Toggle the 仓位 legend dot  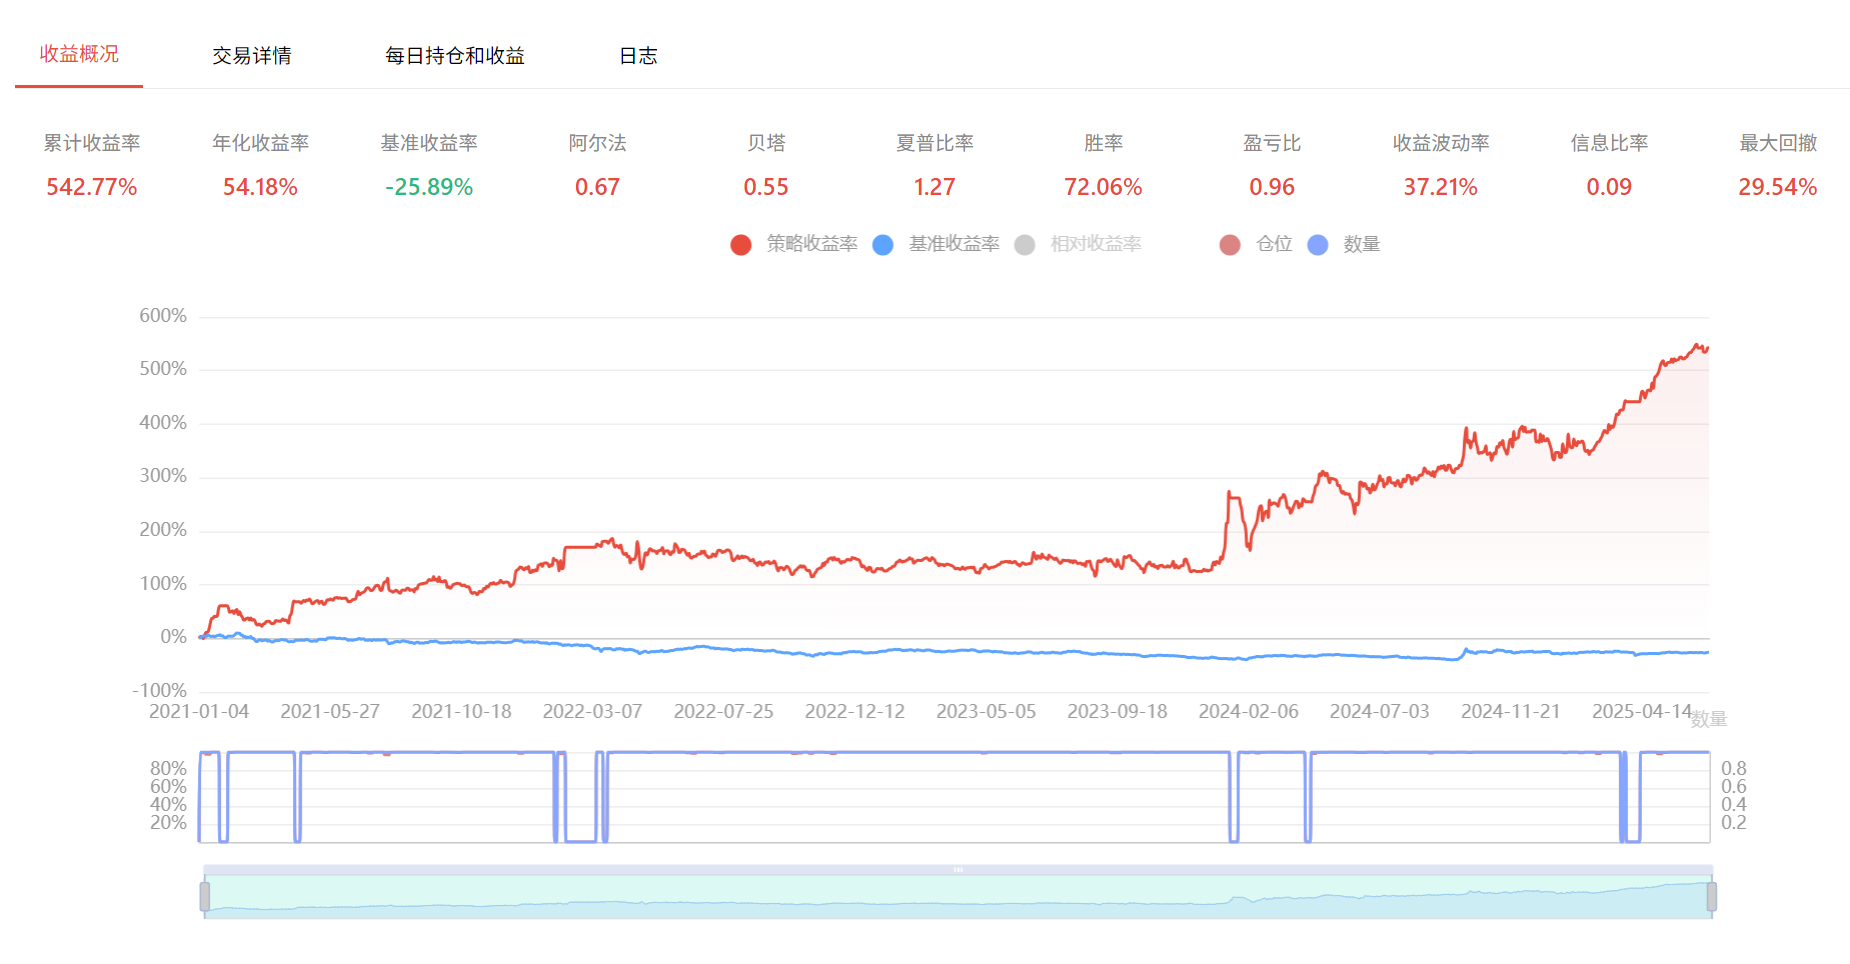coord(1230,245)
